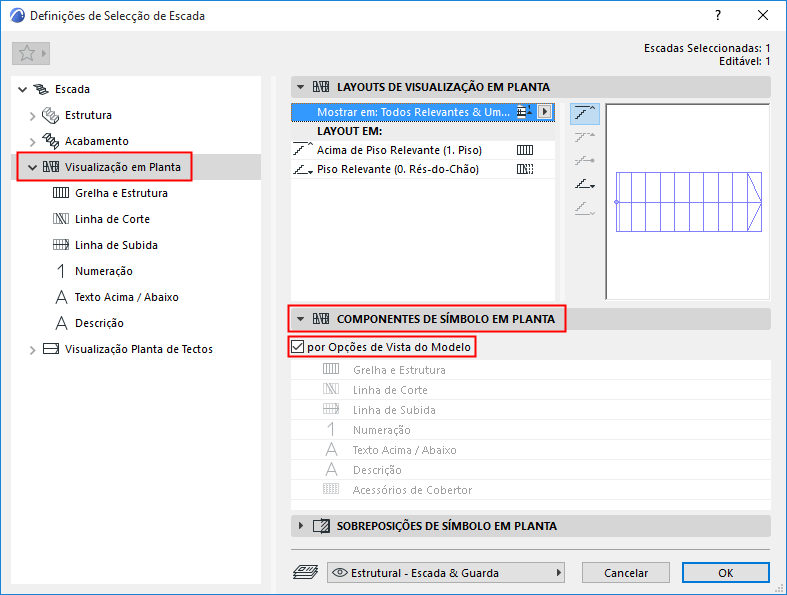Click the Acessórios de Cobertor list icon
The height and width of the screenshot is (595, 787).
pos(331,489)
